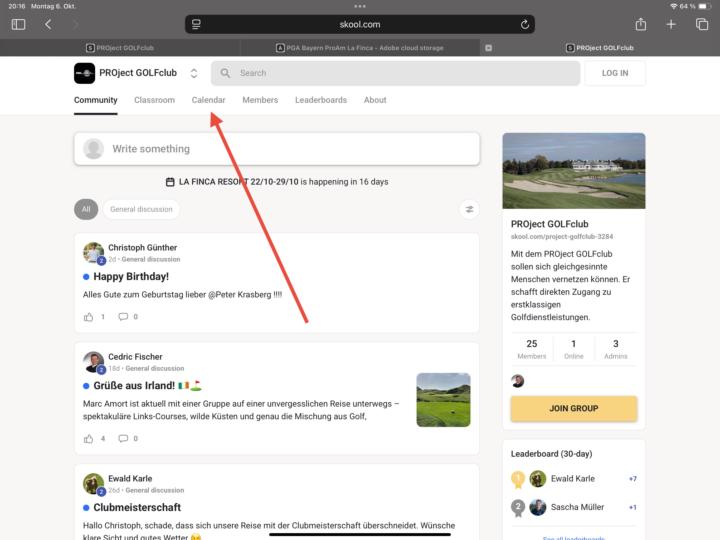Viewport: 720px width, 540px height.
Task: Select the General discussion filter chip
Action: [141, 209]
